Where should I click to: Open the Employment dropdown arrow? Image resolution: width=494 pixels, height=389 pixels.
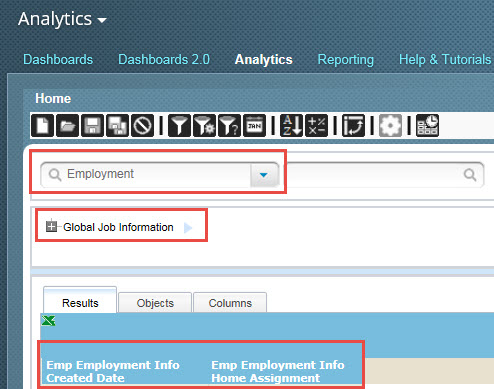tap(264, 175)
